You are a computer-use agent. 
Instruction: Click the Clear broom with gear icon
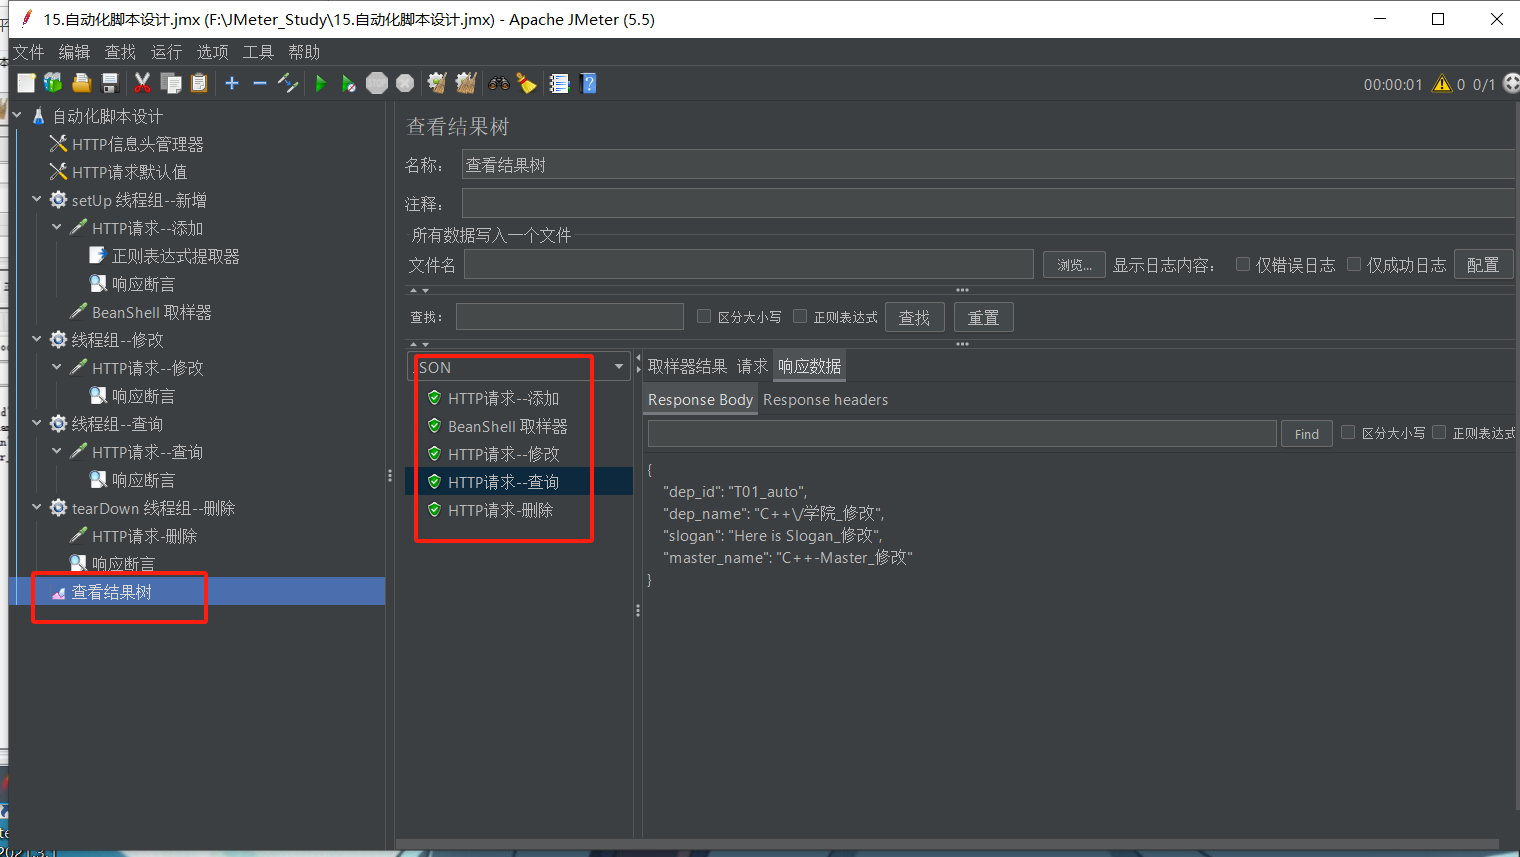[437, 83]
